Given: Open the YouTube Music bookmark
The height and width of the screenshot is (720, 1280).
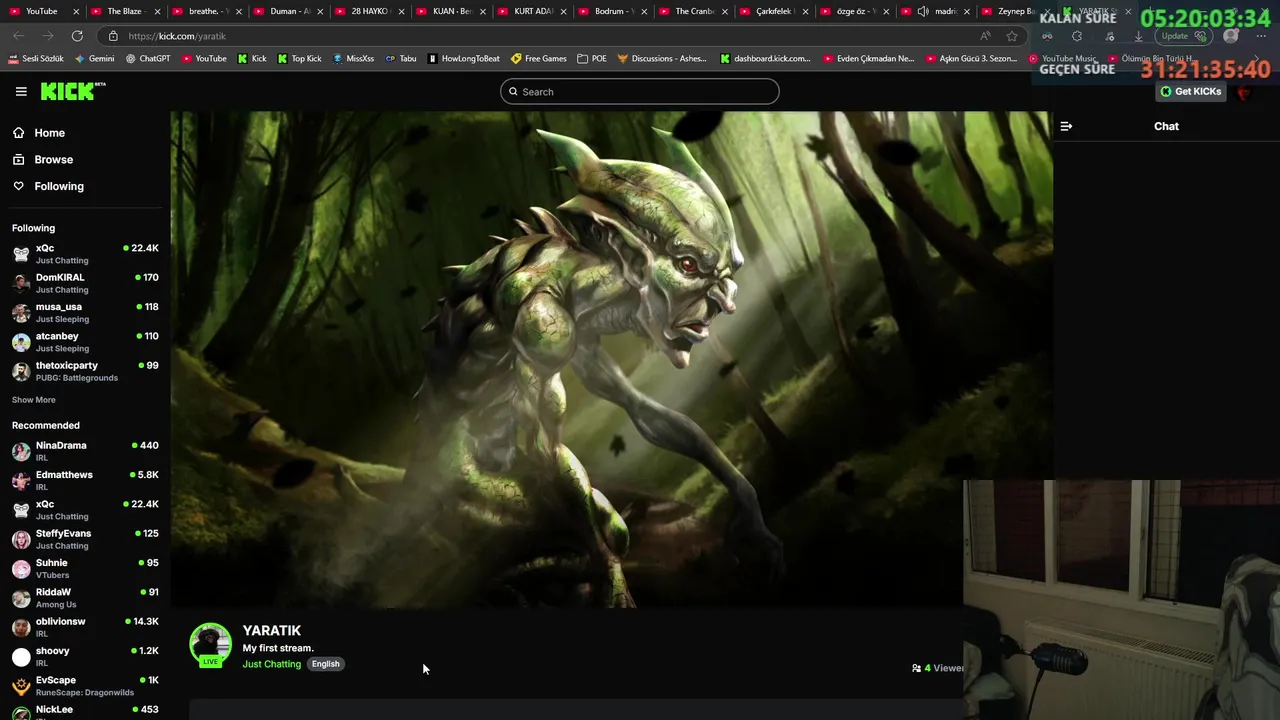Looking at the screenshot, I should (1062, 59).
